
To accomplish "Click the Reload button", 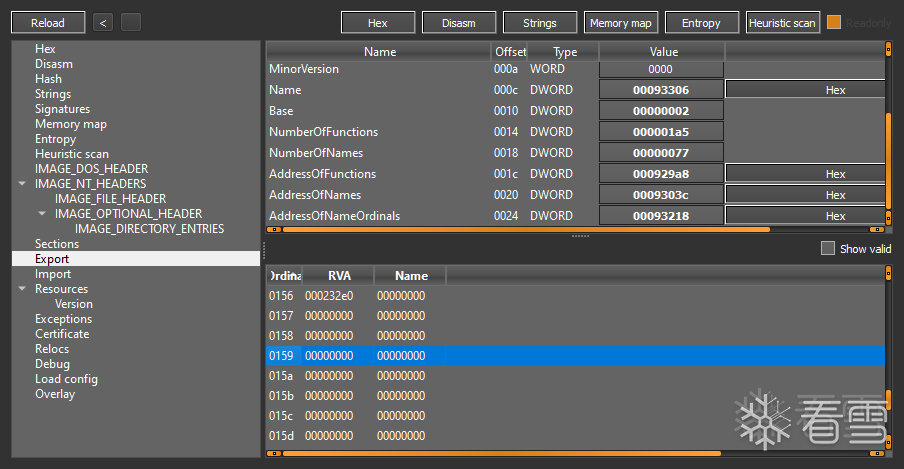I will tap(48, 23).
